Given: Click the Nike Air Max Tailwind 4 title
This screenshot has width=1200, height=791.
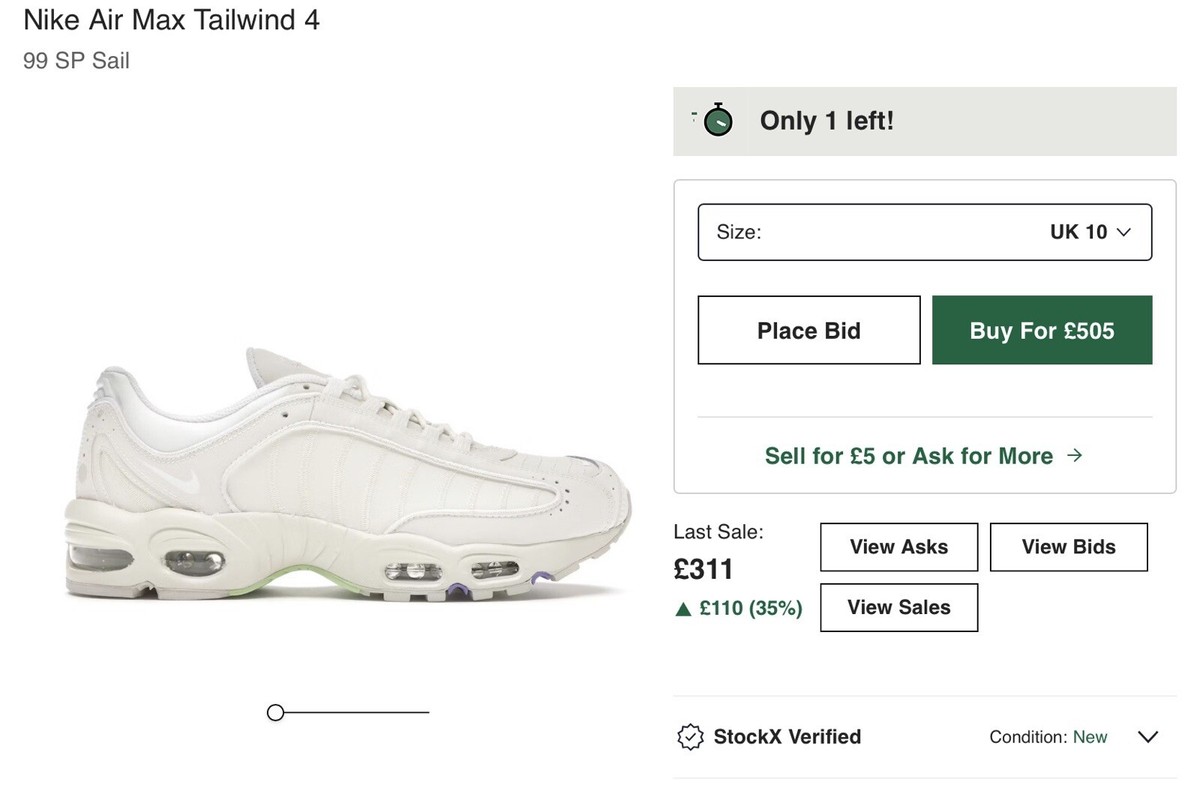Looking at the screenshot, I should point(171,20).
